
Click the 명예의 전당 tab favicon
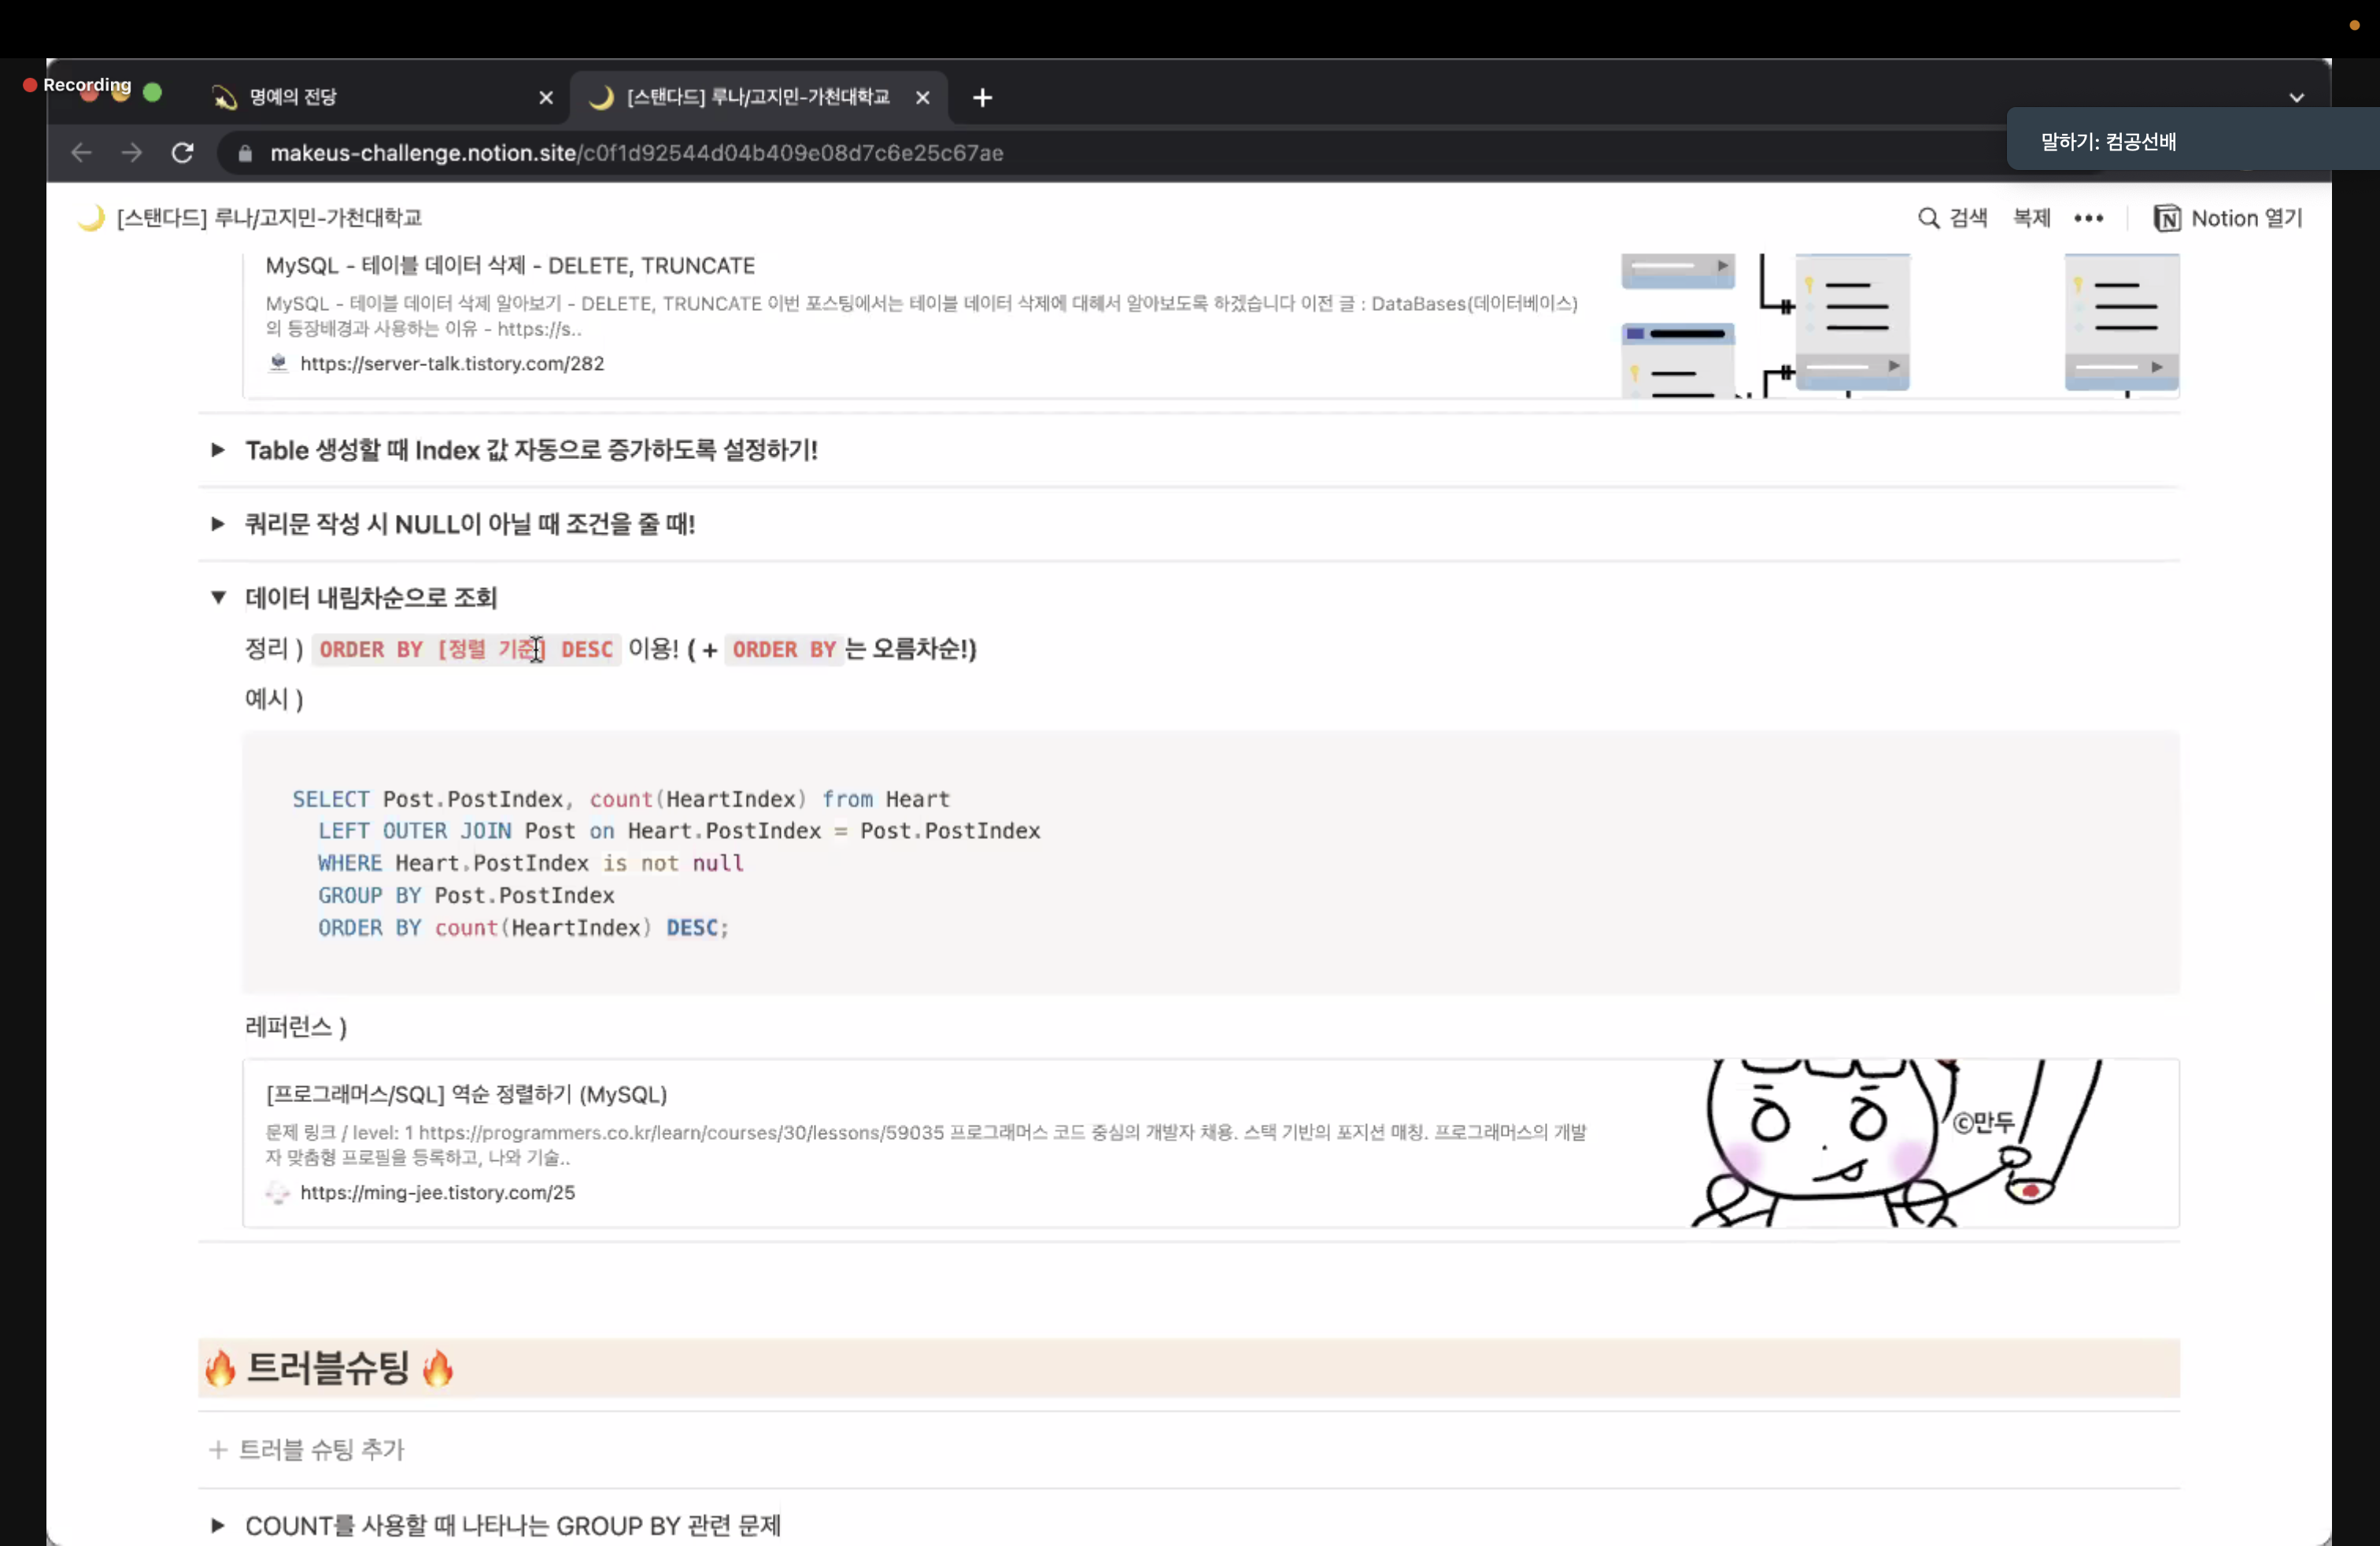tap(224, 97)
